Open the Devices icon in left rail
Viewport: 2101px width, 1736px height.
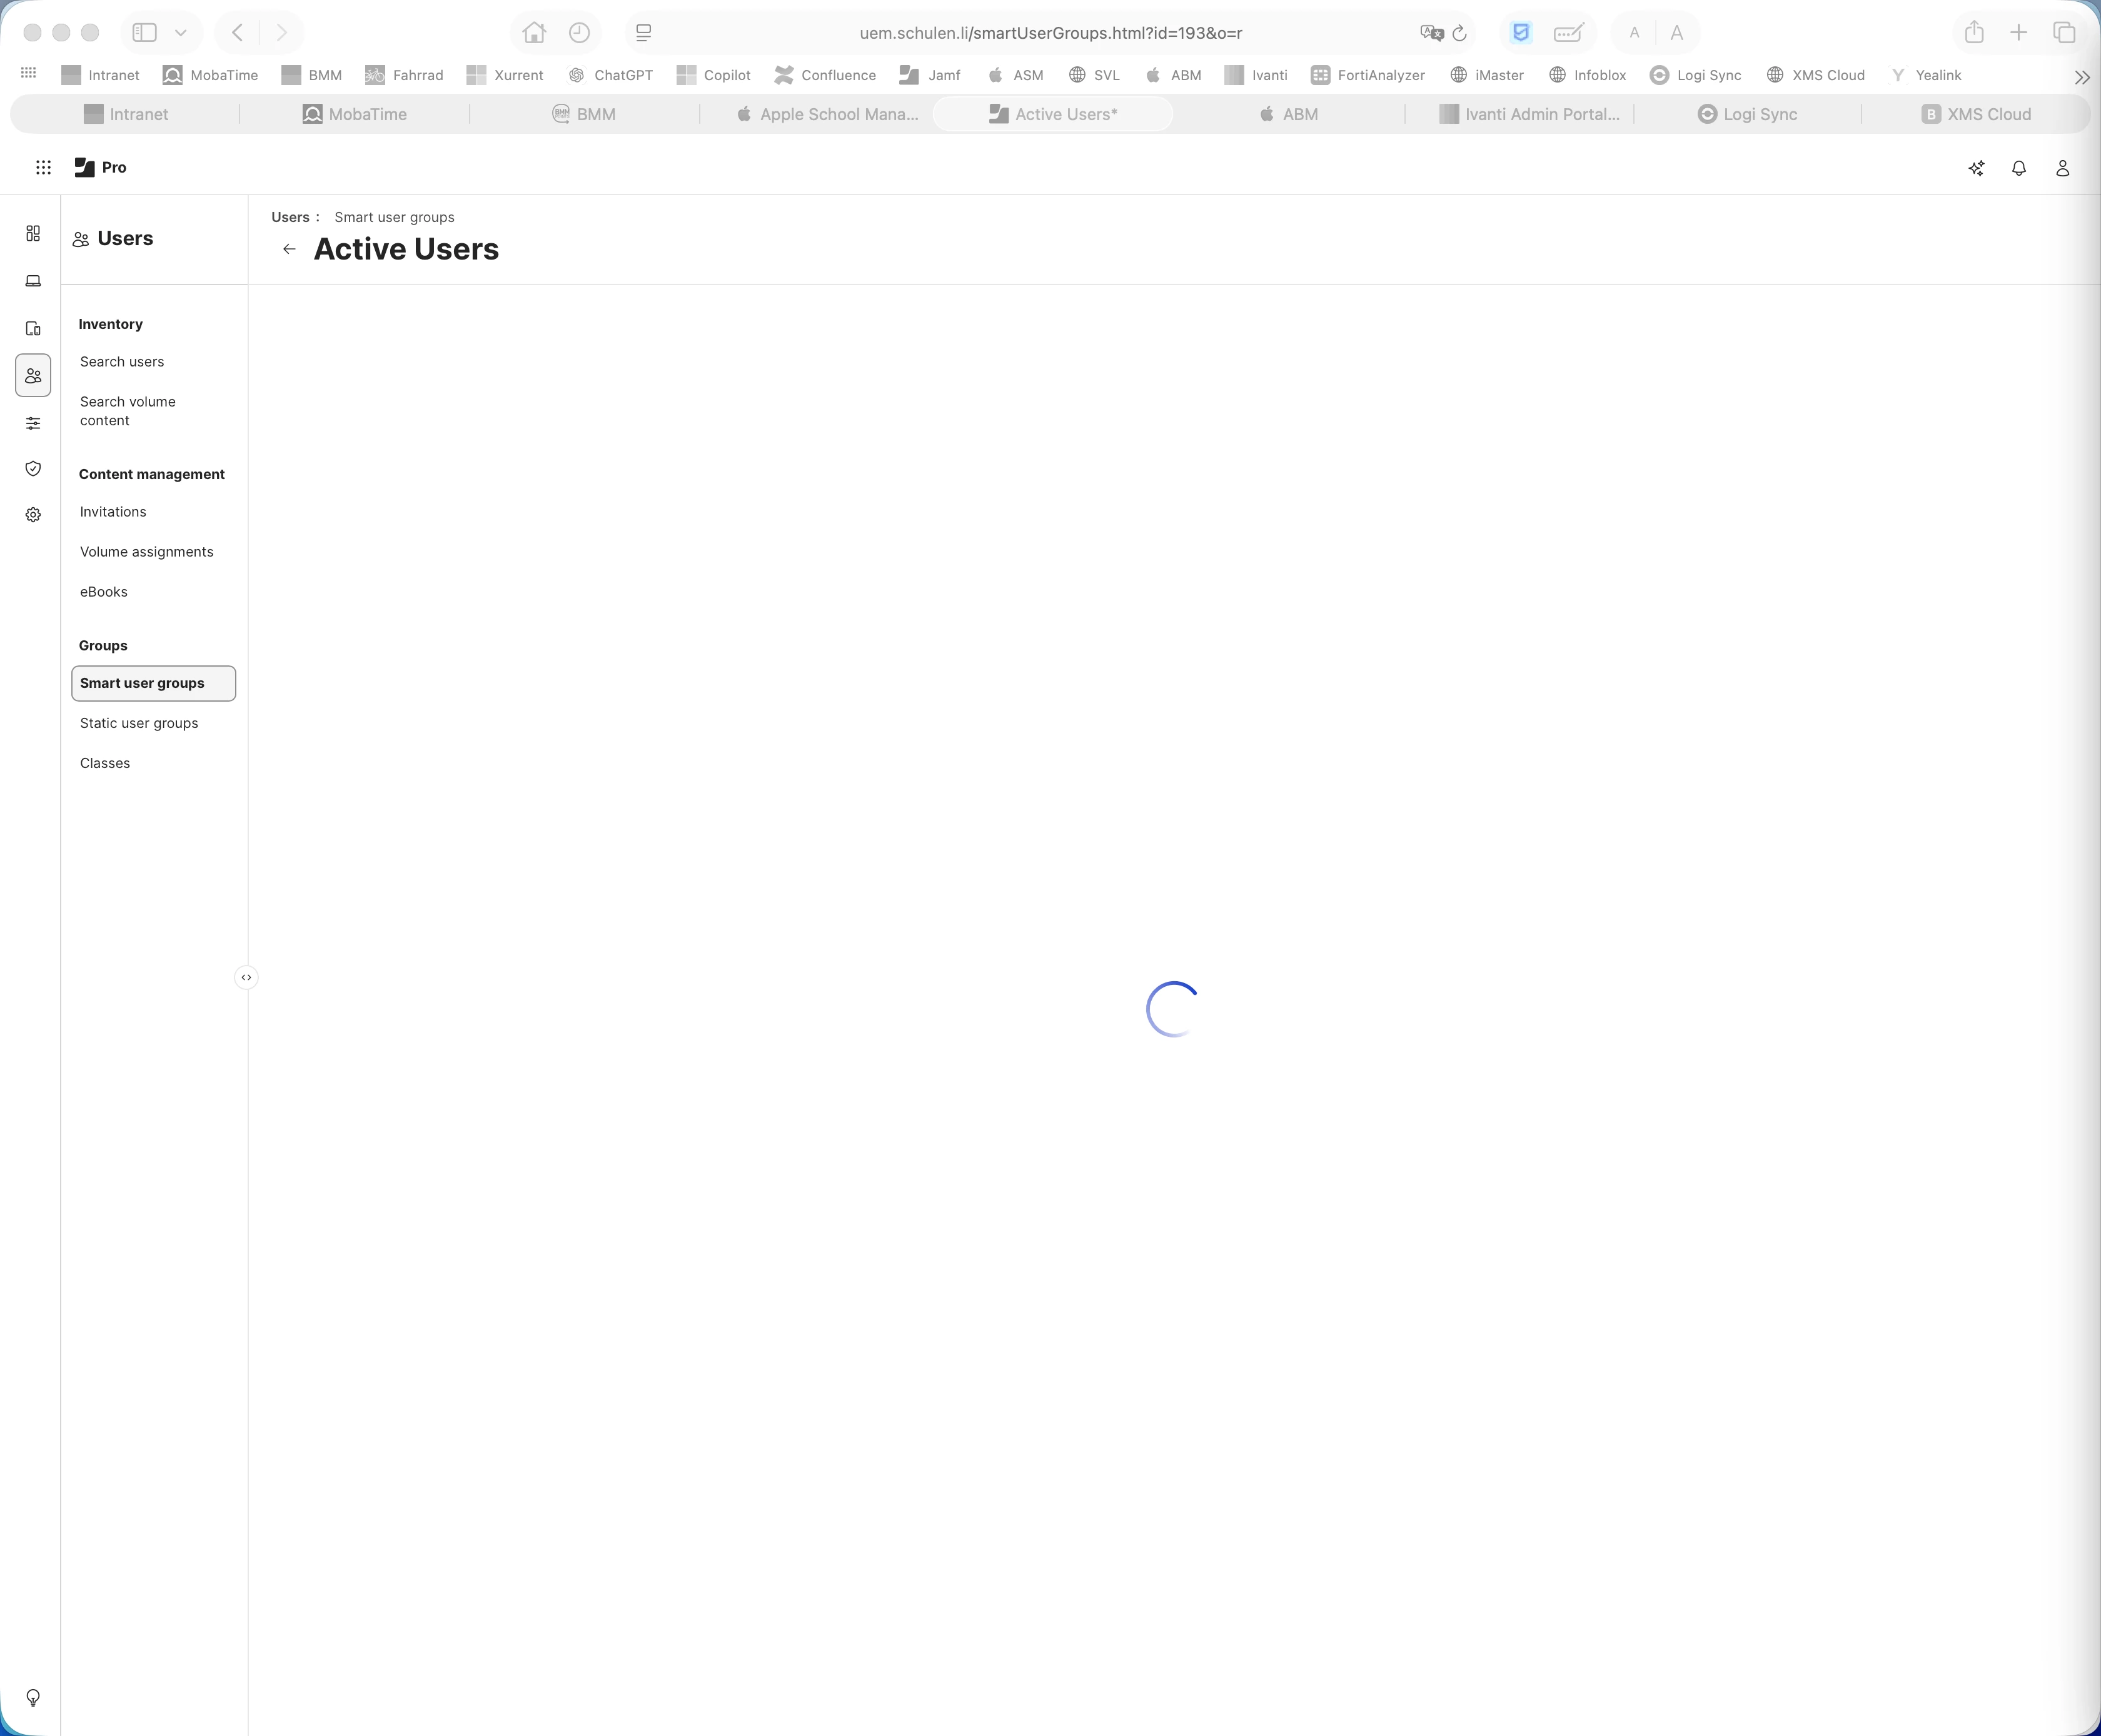click(x=33, y=329)
